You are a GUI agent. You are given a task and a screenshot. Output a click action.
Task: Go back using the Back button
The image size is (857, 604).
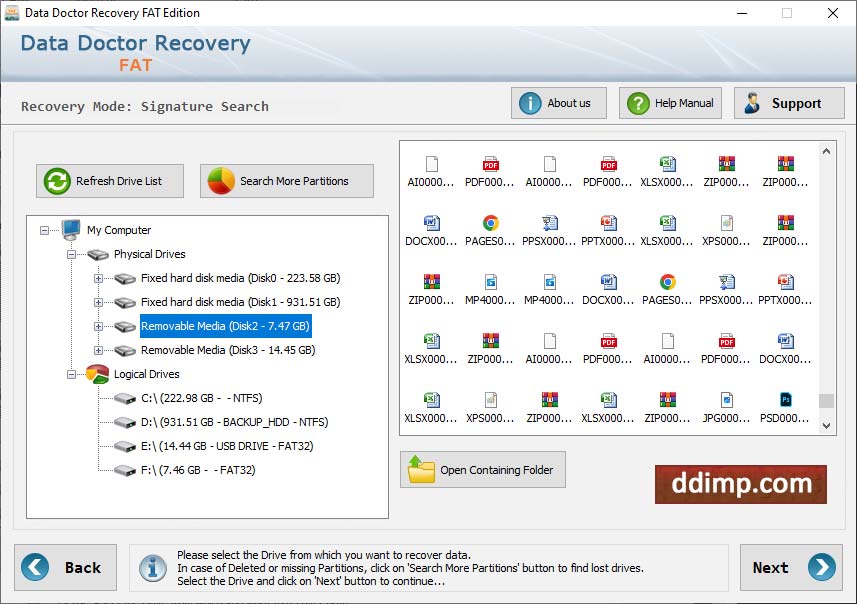[x=66, y=567]
